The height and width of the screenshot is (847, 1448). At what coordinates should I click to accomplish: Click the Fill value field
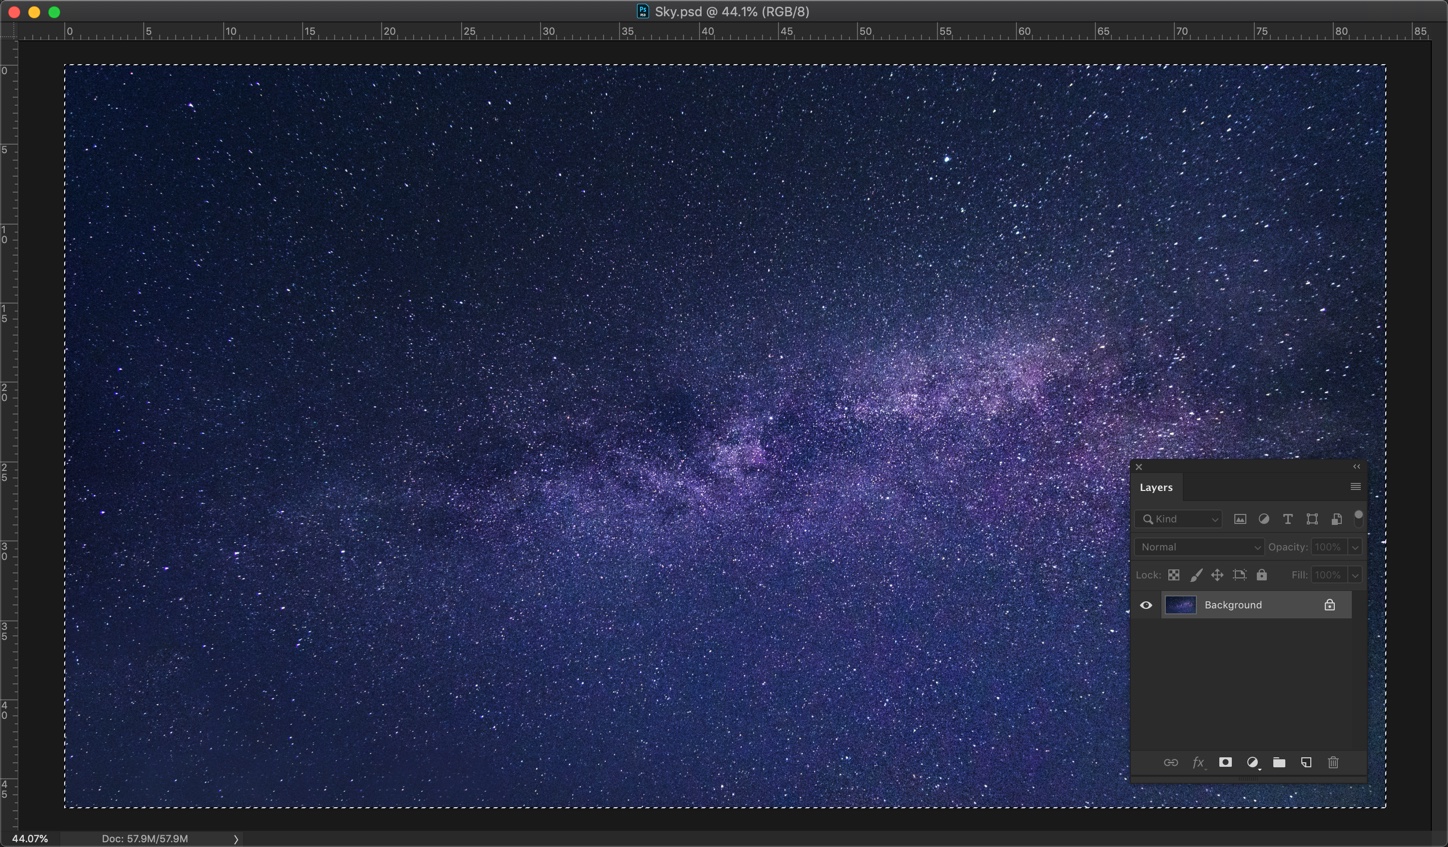1329,575
